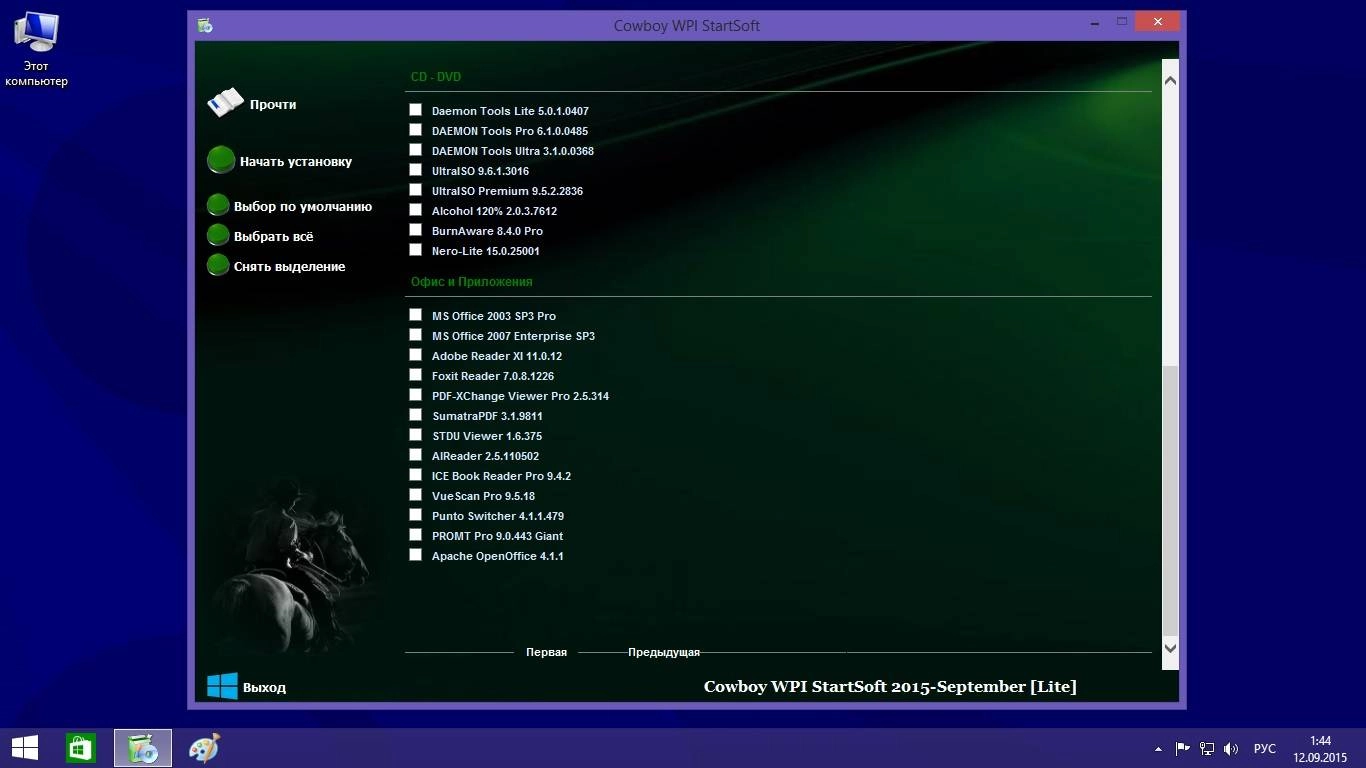Check Daemon Tools Lite 5.0.1.0407
1366x768 pixels.
[x=415, y=110]
